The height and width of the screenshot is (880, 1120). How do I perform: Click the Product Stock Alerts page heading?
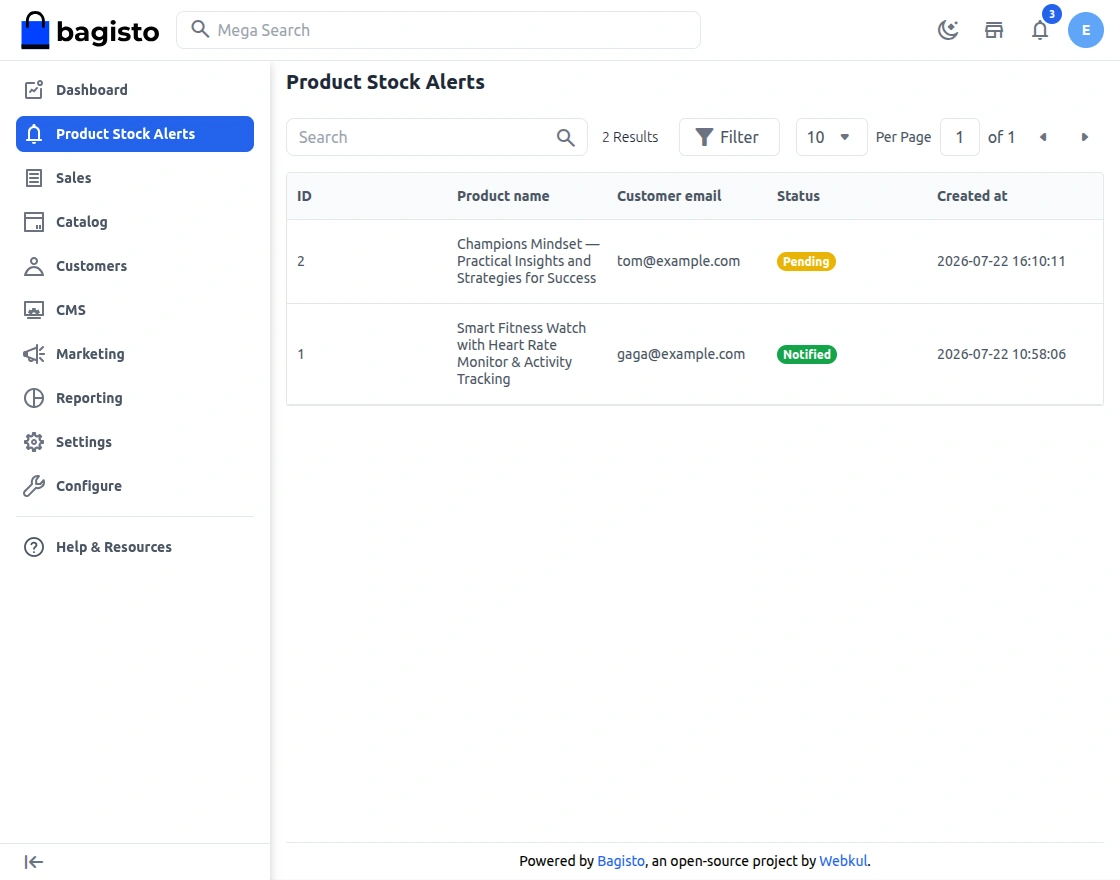click(386, 82)
